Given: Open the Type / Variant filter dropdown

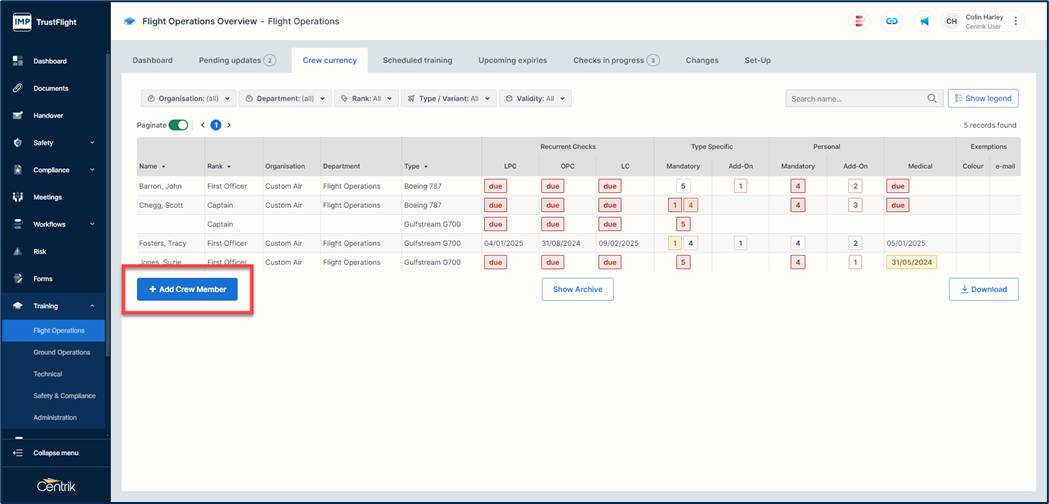Looking at the screenshot, I should pyautogui.click(x=449, y=98).
